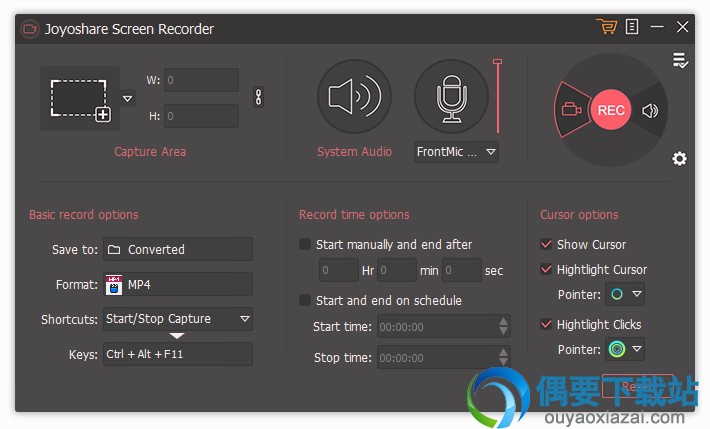Image resolution: width=710 pixels, height=429 pixels.
Task: Click the Record time options heading
Action: coord(354,214)
